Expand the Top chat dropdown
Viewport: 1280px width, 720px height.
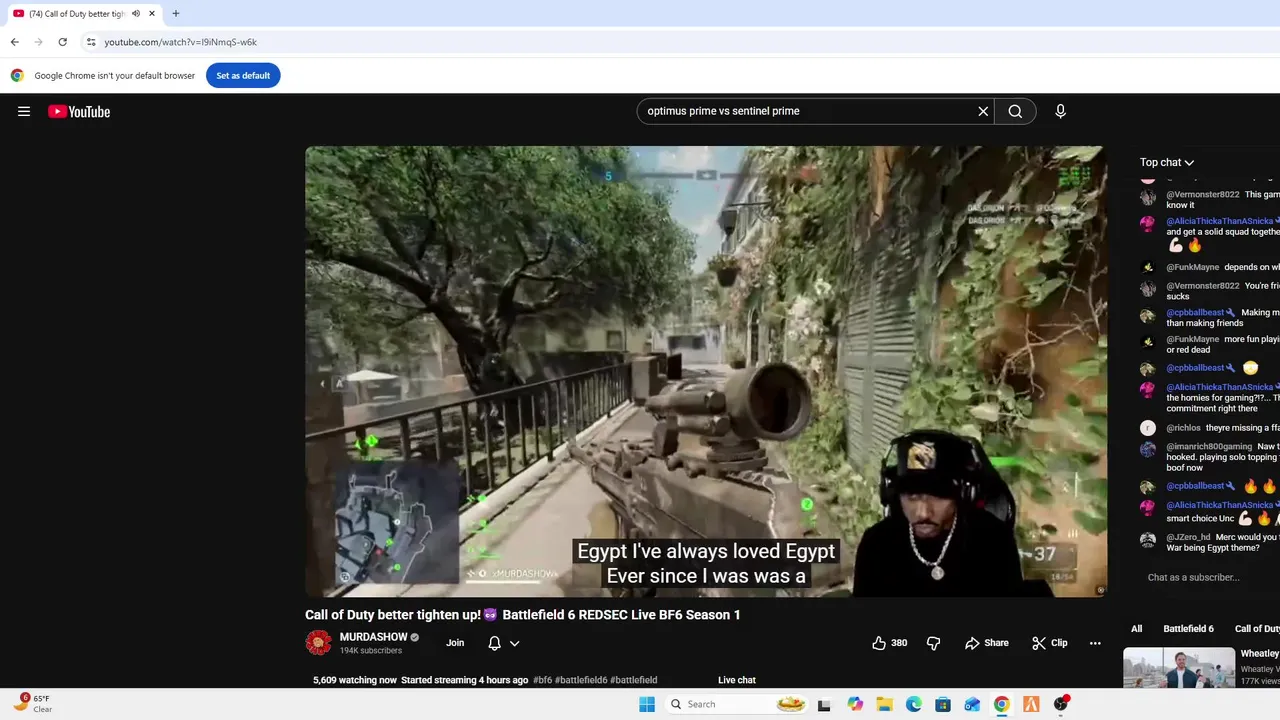pyautogui.click(x=1167, y=162)
